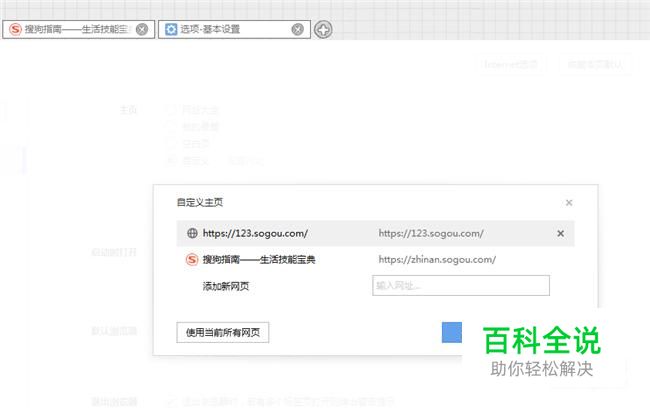Click the blue confirm button in dialog
650x412 pixels.
tap(452, 332)
